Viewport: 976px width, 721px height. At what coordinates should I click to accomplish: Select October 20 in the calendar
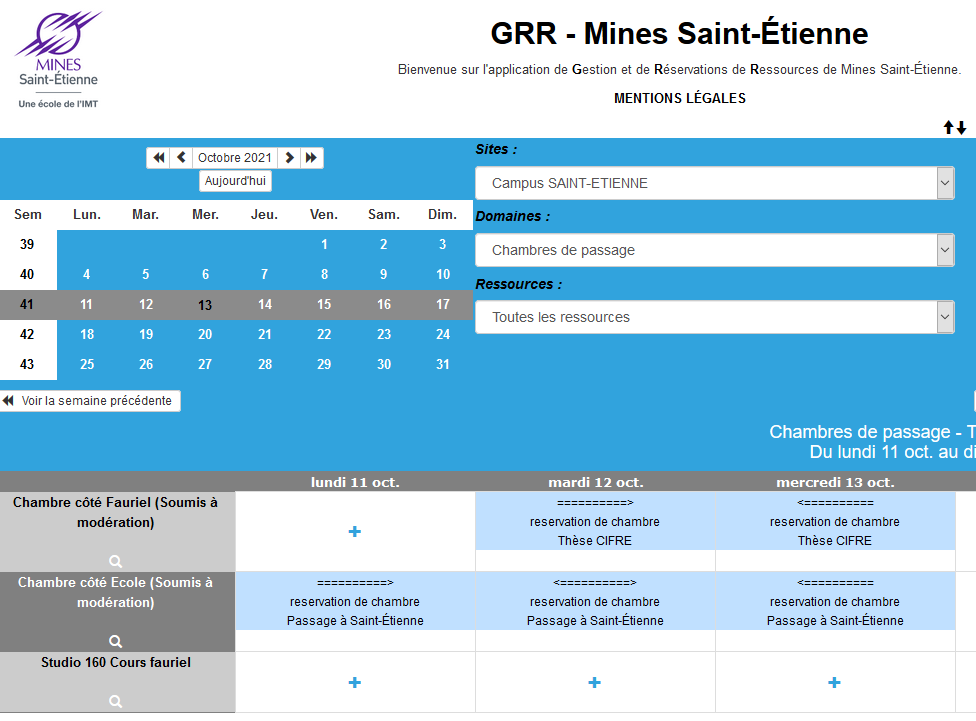[x=205, y=334]
